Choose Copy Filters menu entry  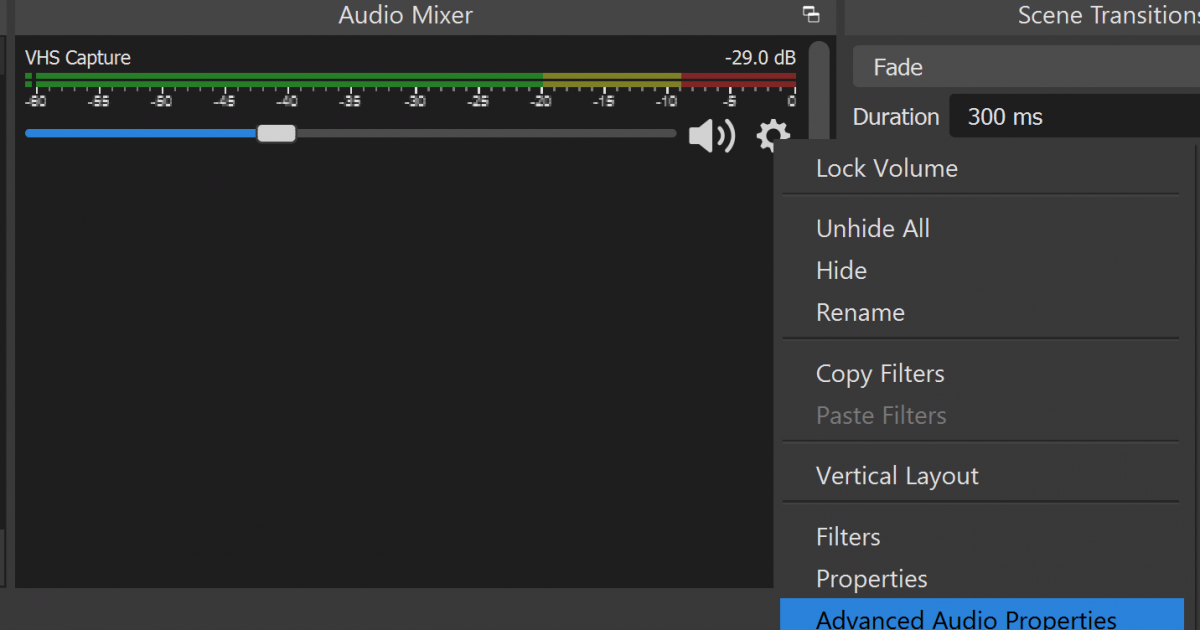(x=880, y=374)
